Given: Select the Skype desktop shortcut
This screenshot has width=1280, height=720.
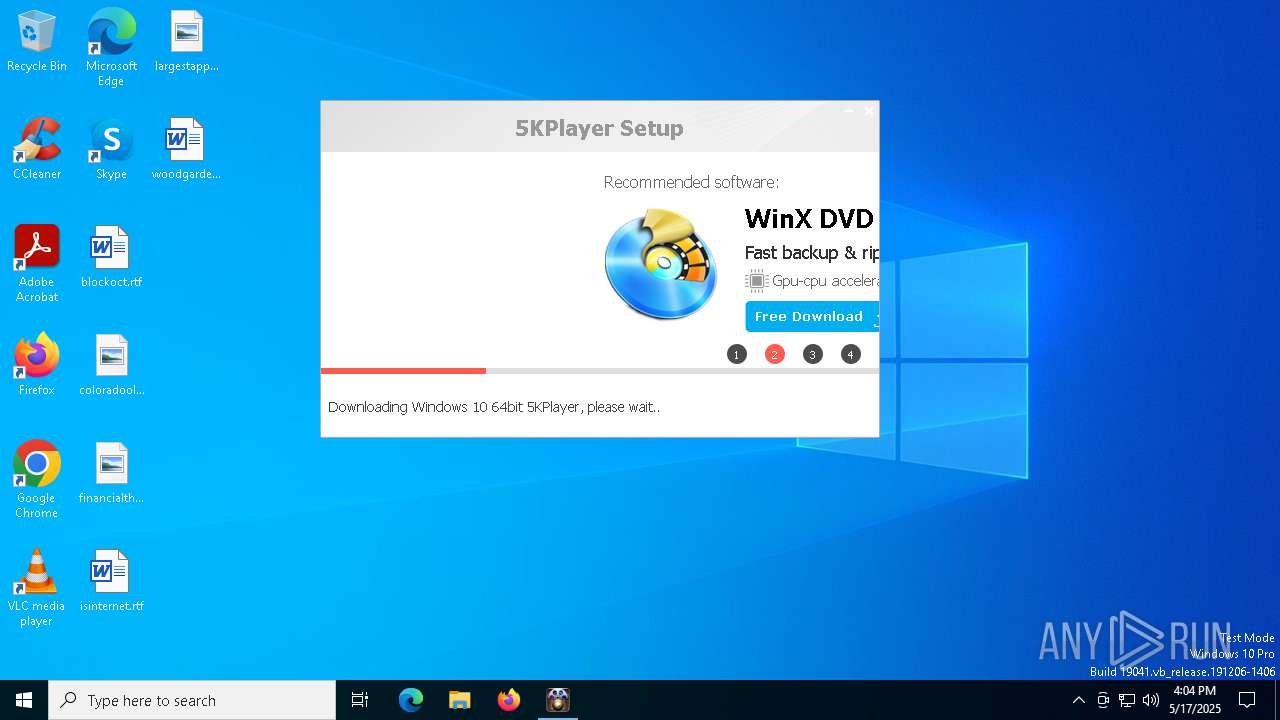Looking at the screenshot, I should tap(111, 150).
